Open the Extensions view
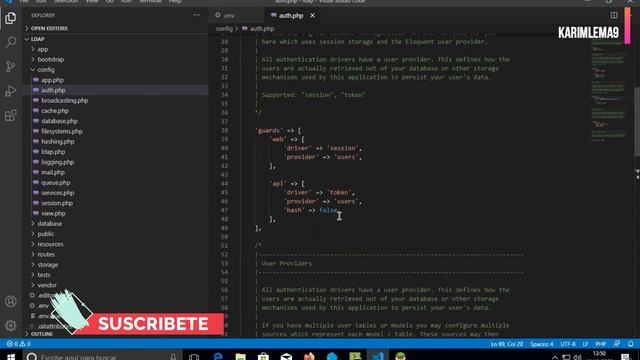This screenshot has height=360, width=640. [11, 115]
